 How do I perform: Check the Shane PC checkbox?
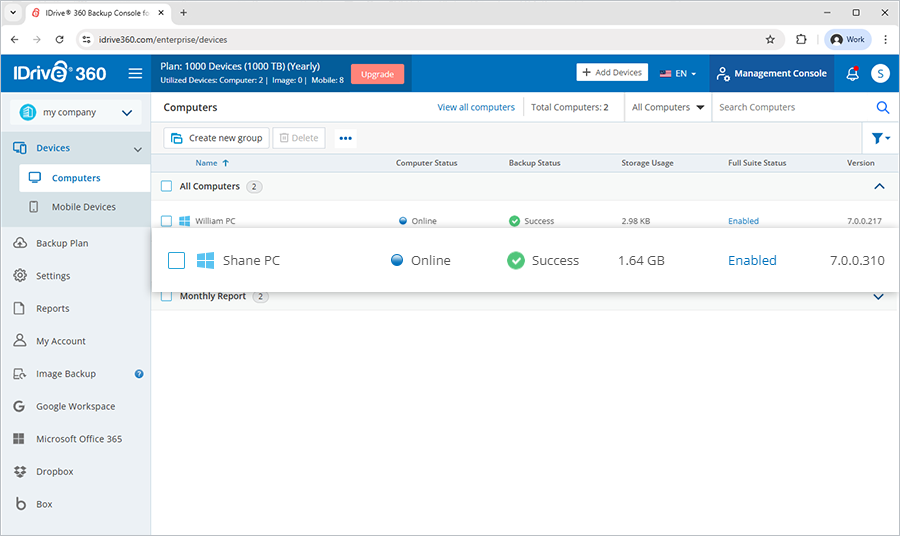coord(176,261)
